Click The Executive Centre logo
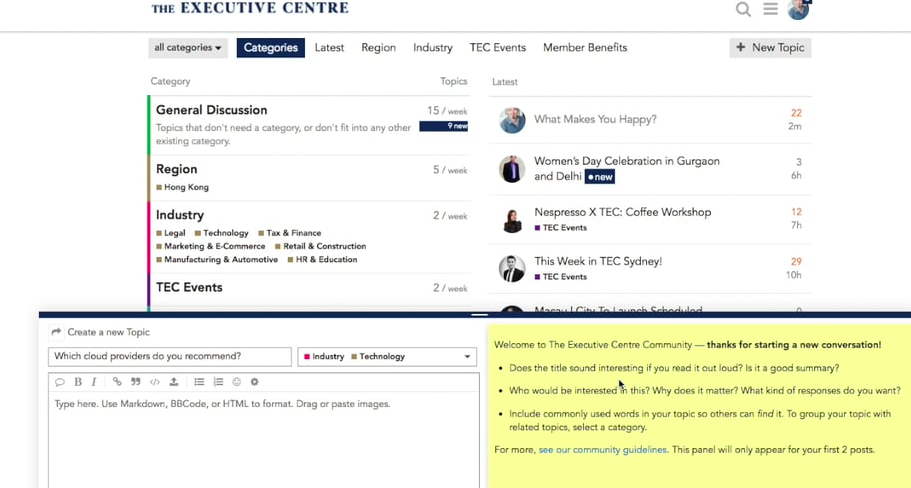This screenshot has width=911, height=488. [250, 8]
